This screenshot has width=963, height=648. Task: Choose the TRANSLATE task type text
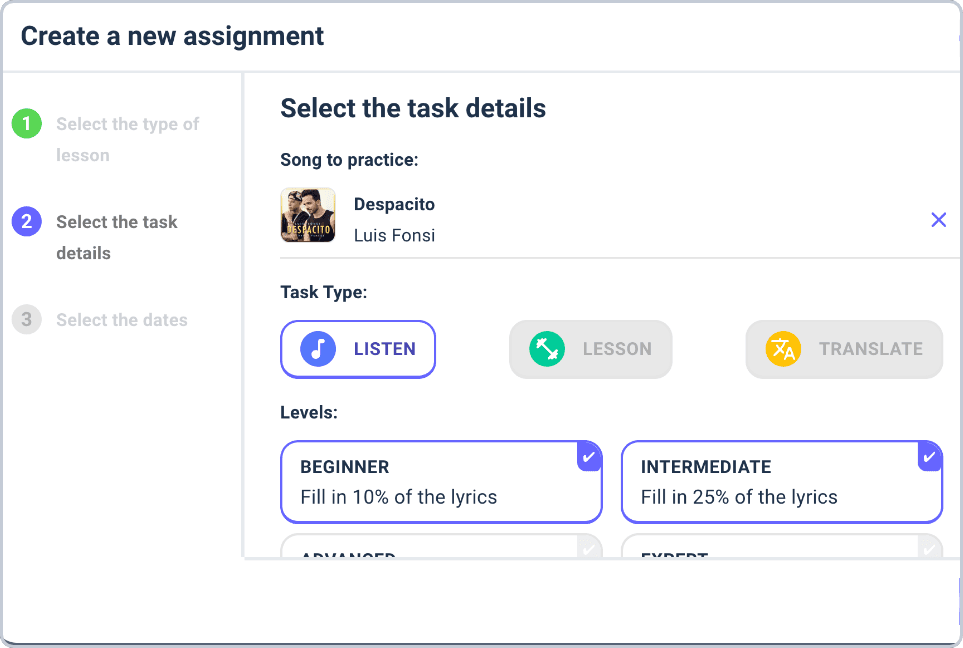click(870, 349)
